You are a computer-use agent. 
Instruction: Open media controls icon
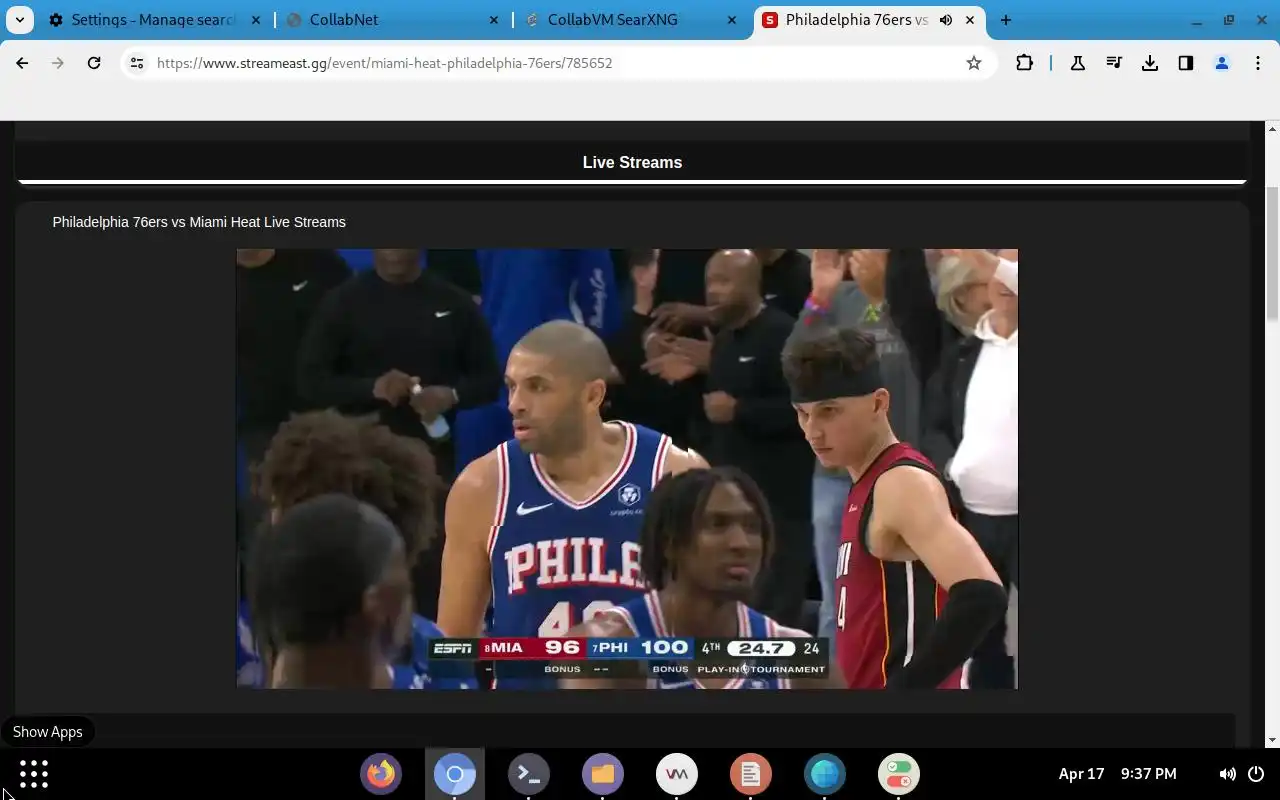(x=1114, y=63)
